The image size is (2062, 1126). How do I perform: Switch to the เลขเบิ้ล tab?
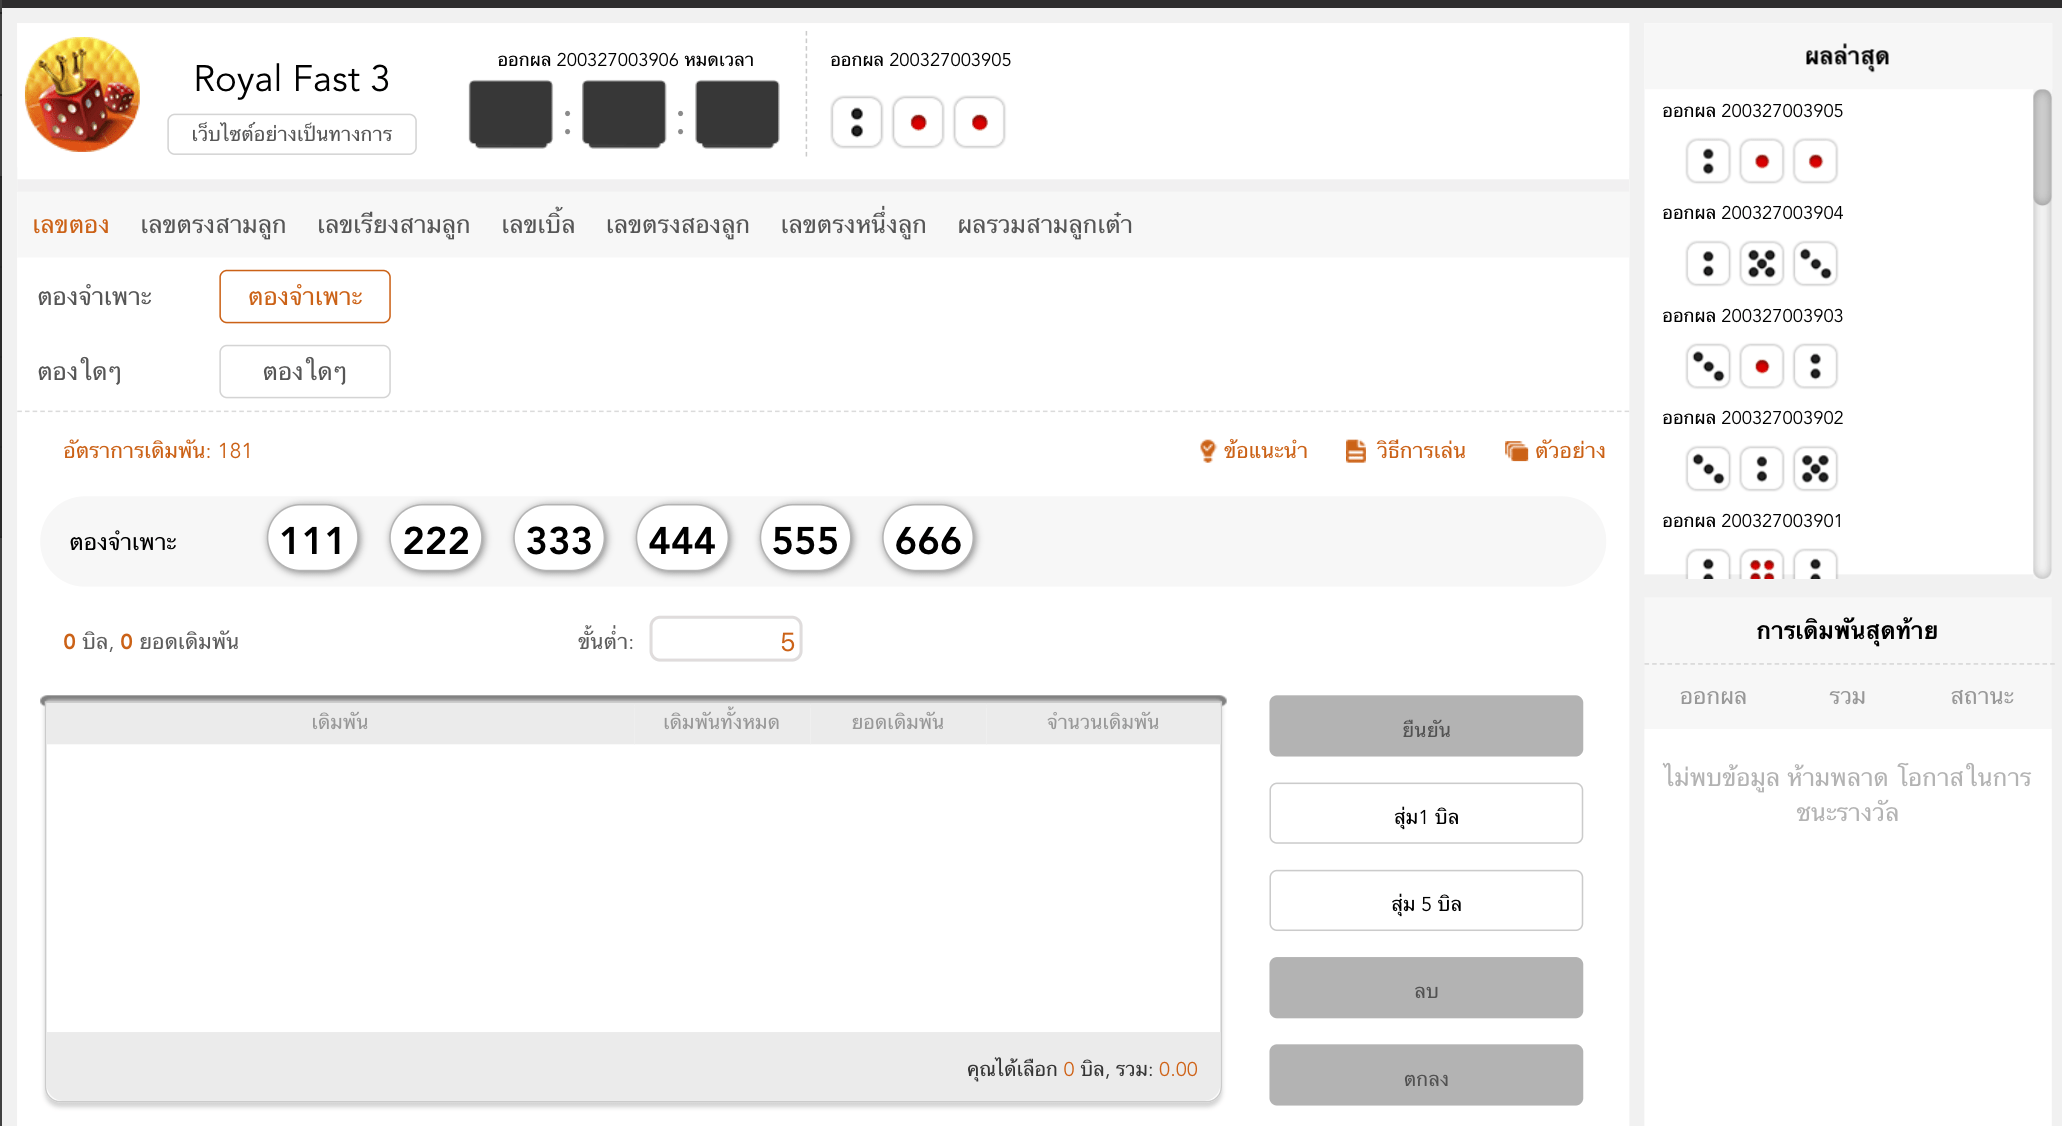(538, 225)
